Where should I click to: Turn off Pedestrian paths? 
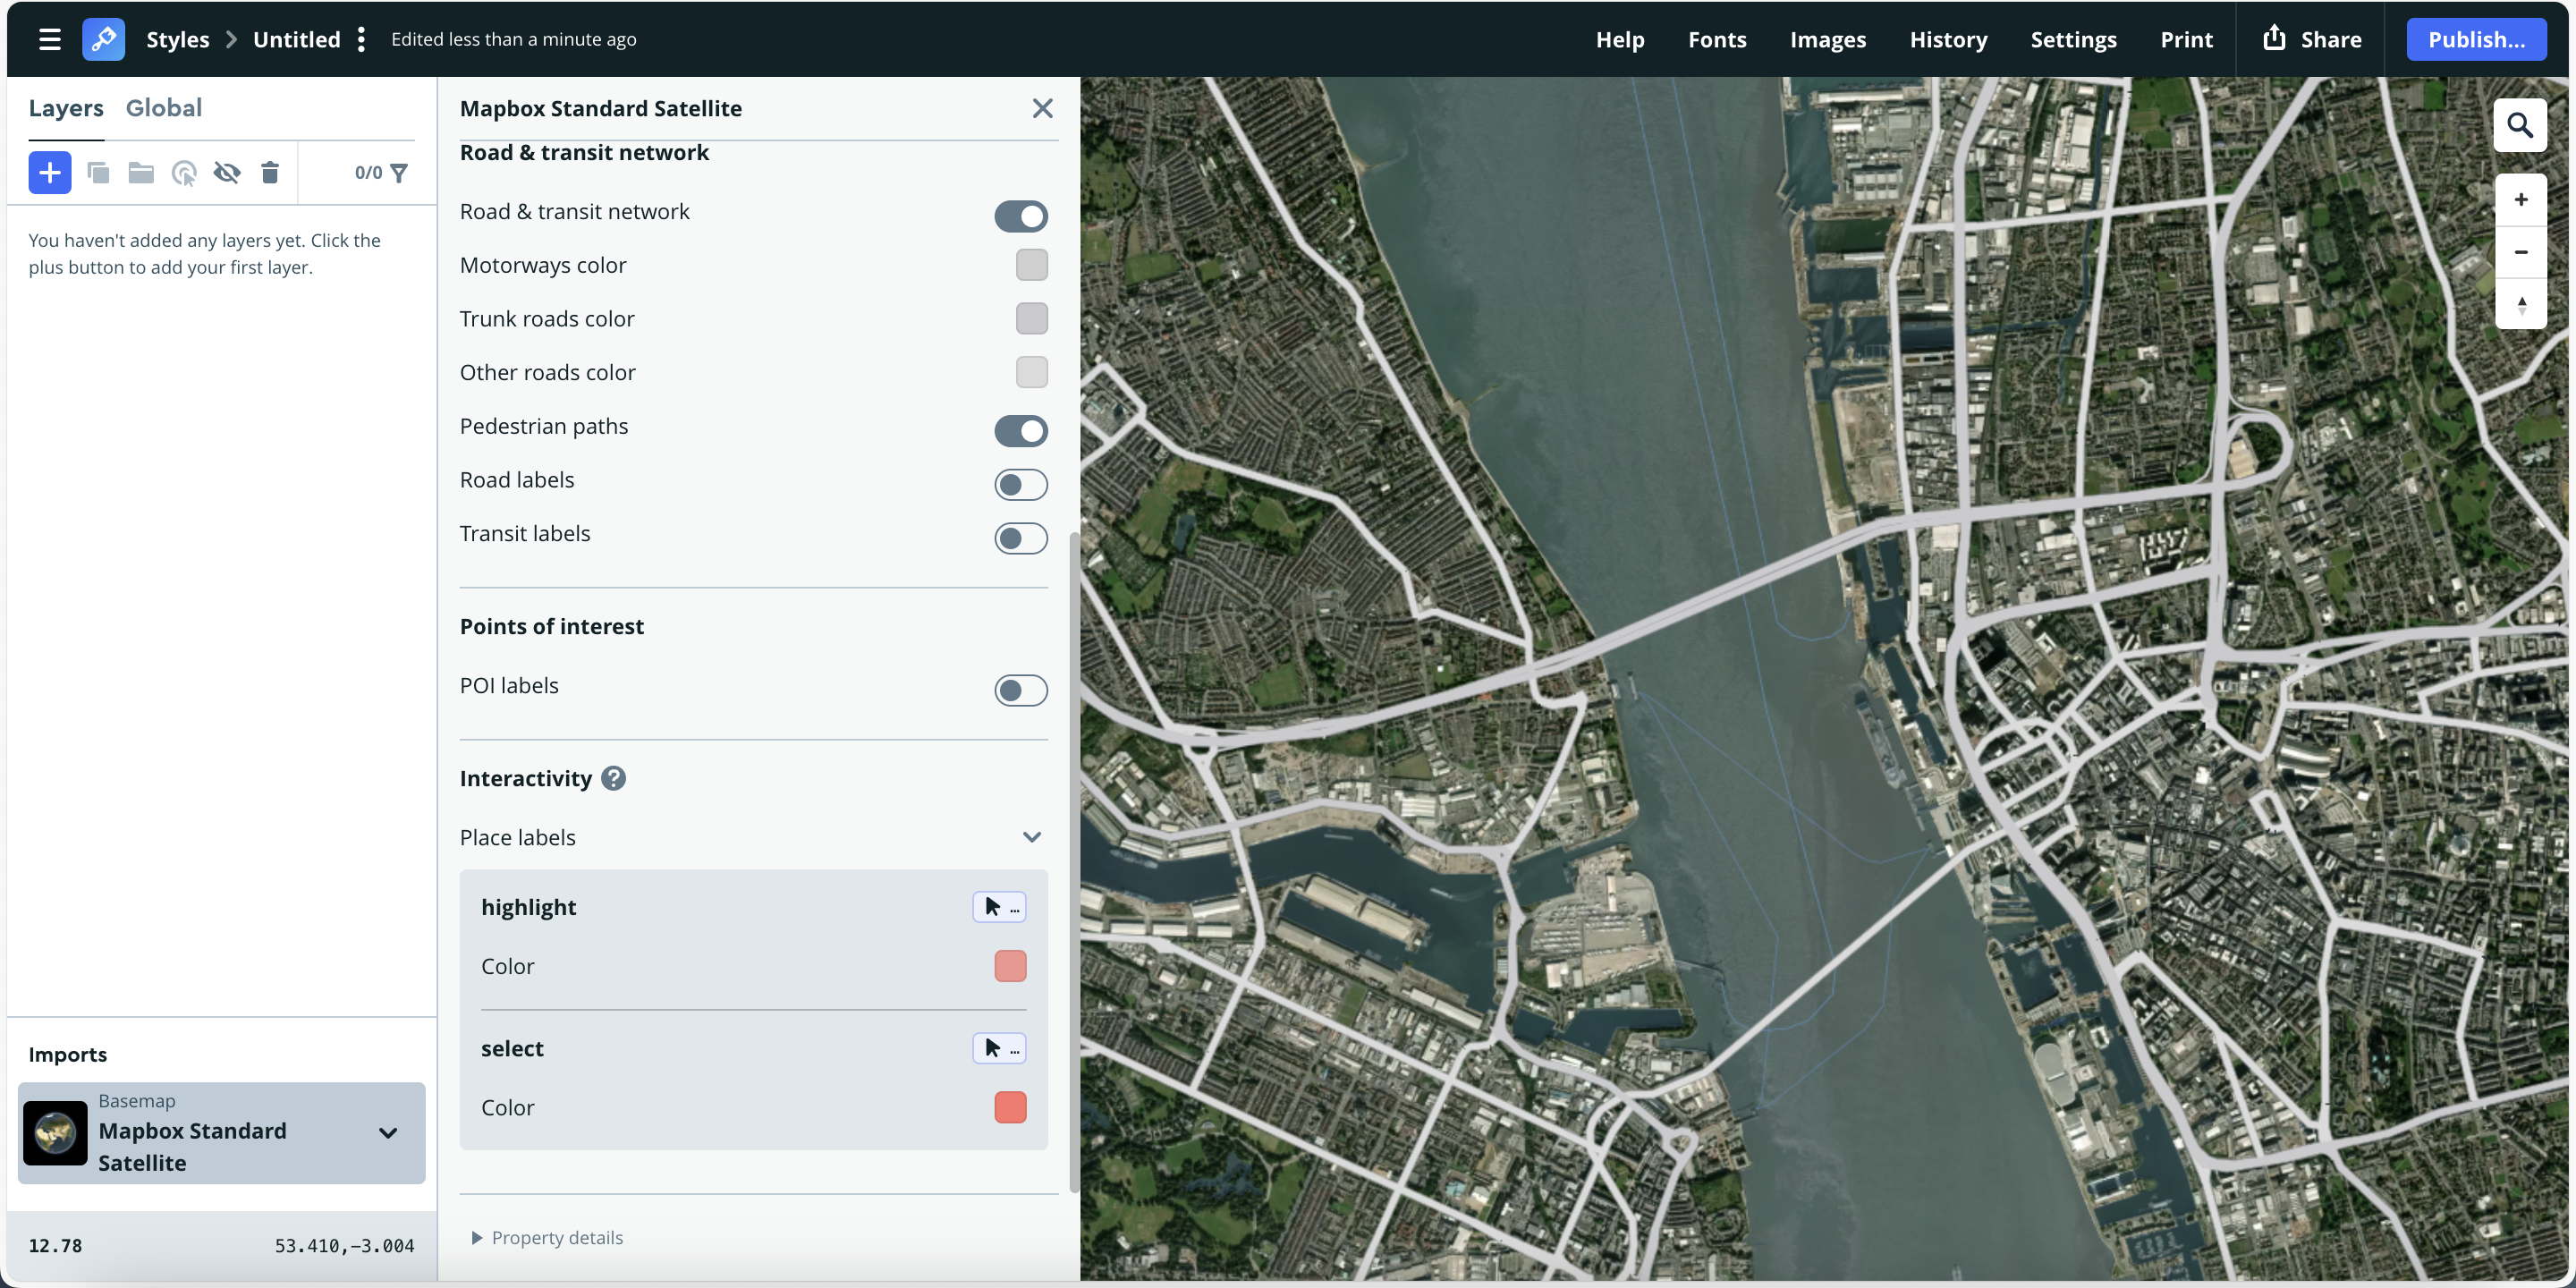[x=1021, y=431]
